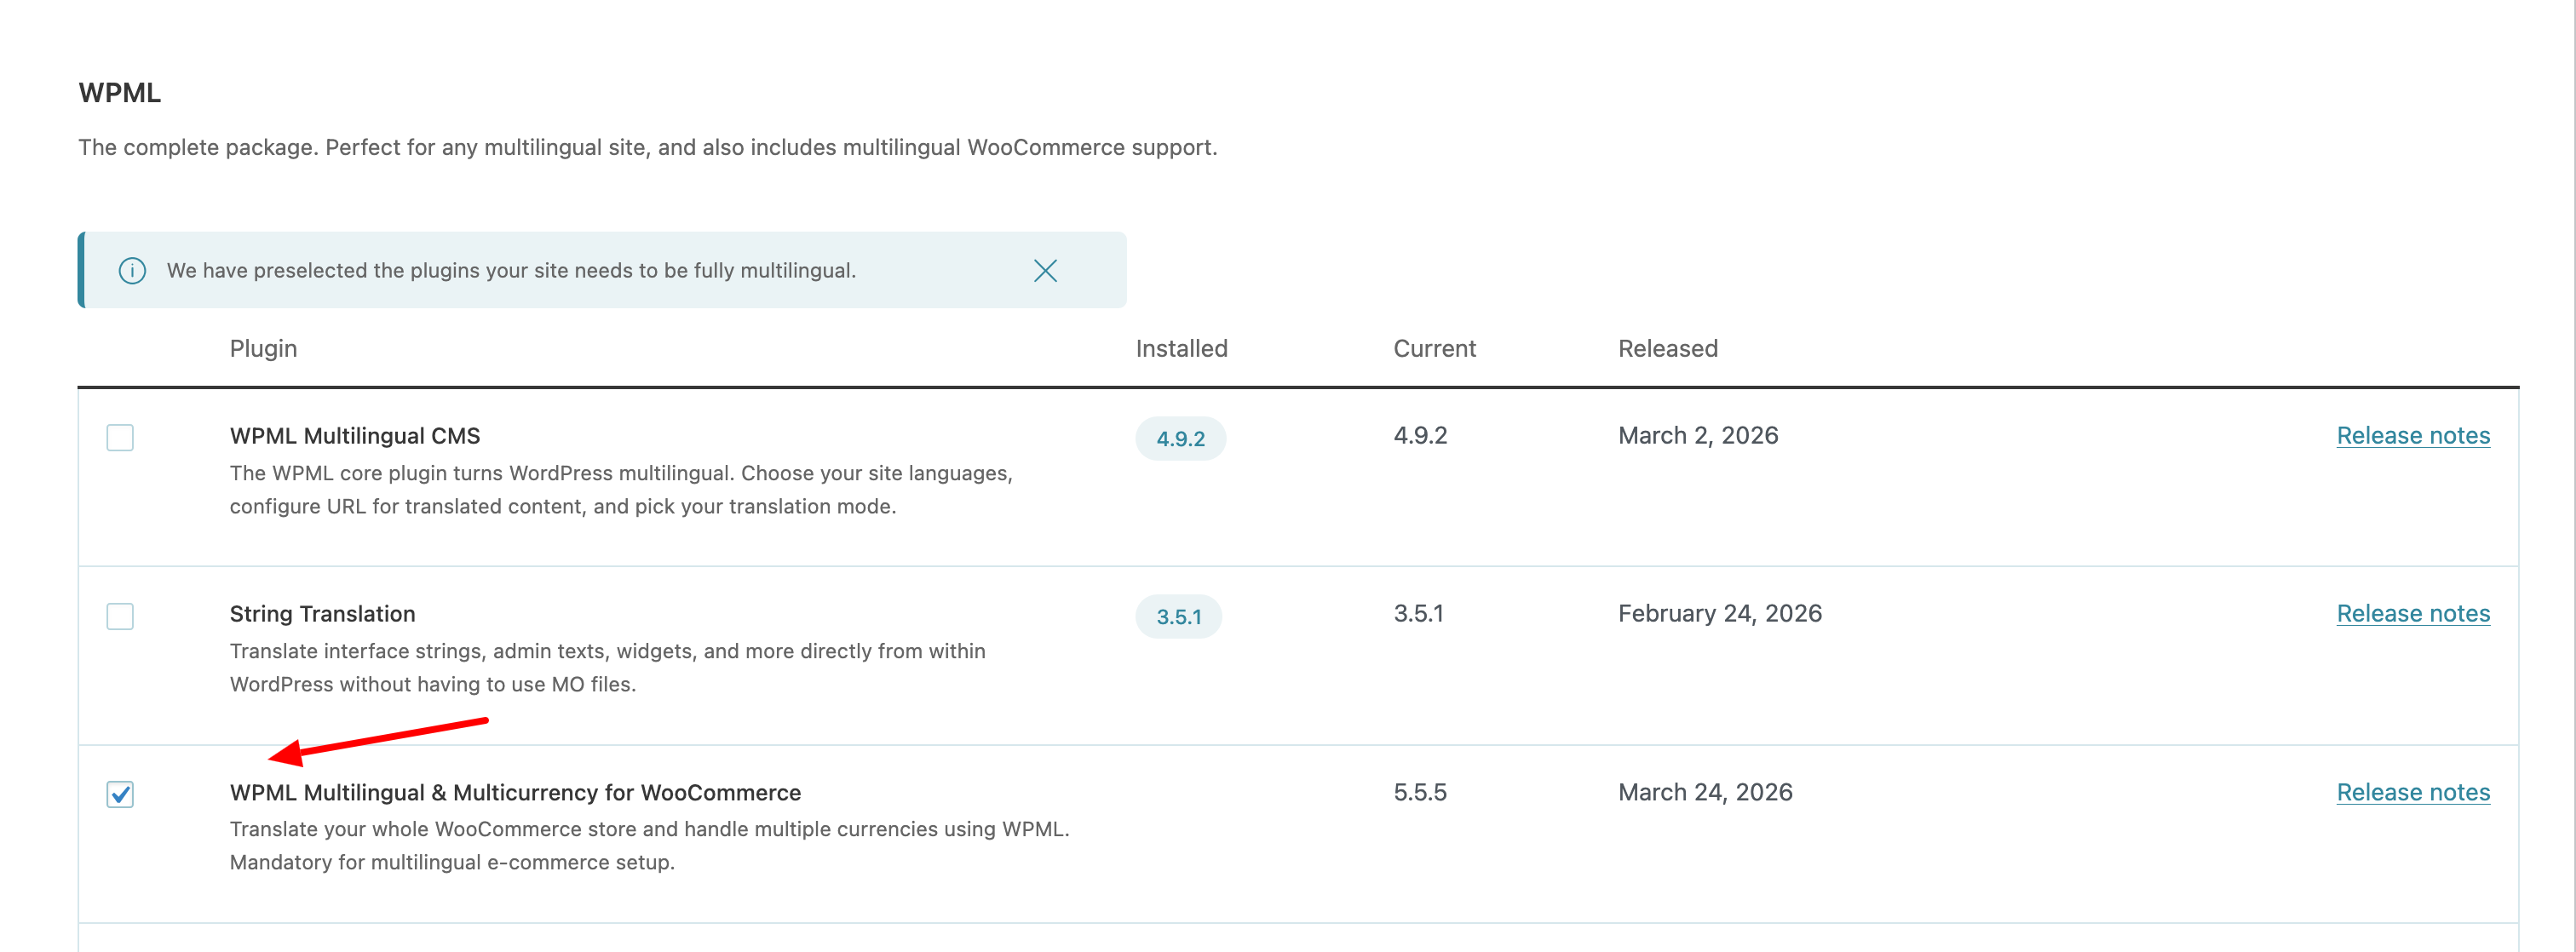Open Release notes for String Translation
This screenshot has width=2576, height=952.
point(2412,614)
